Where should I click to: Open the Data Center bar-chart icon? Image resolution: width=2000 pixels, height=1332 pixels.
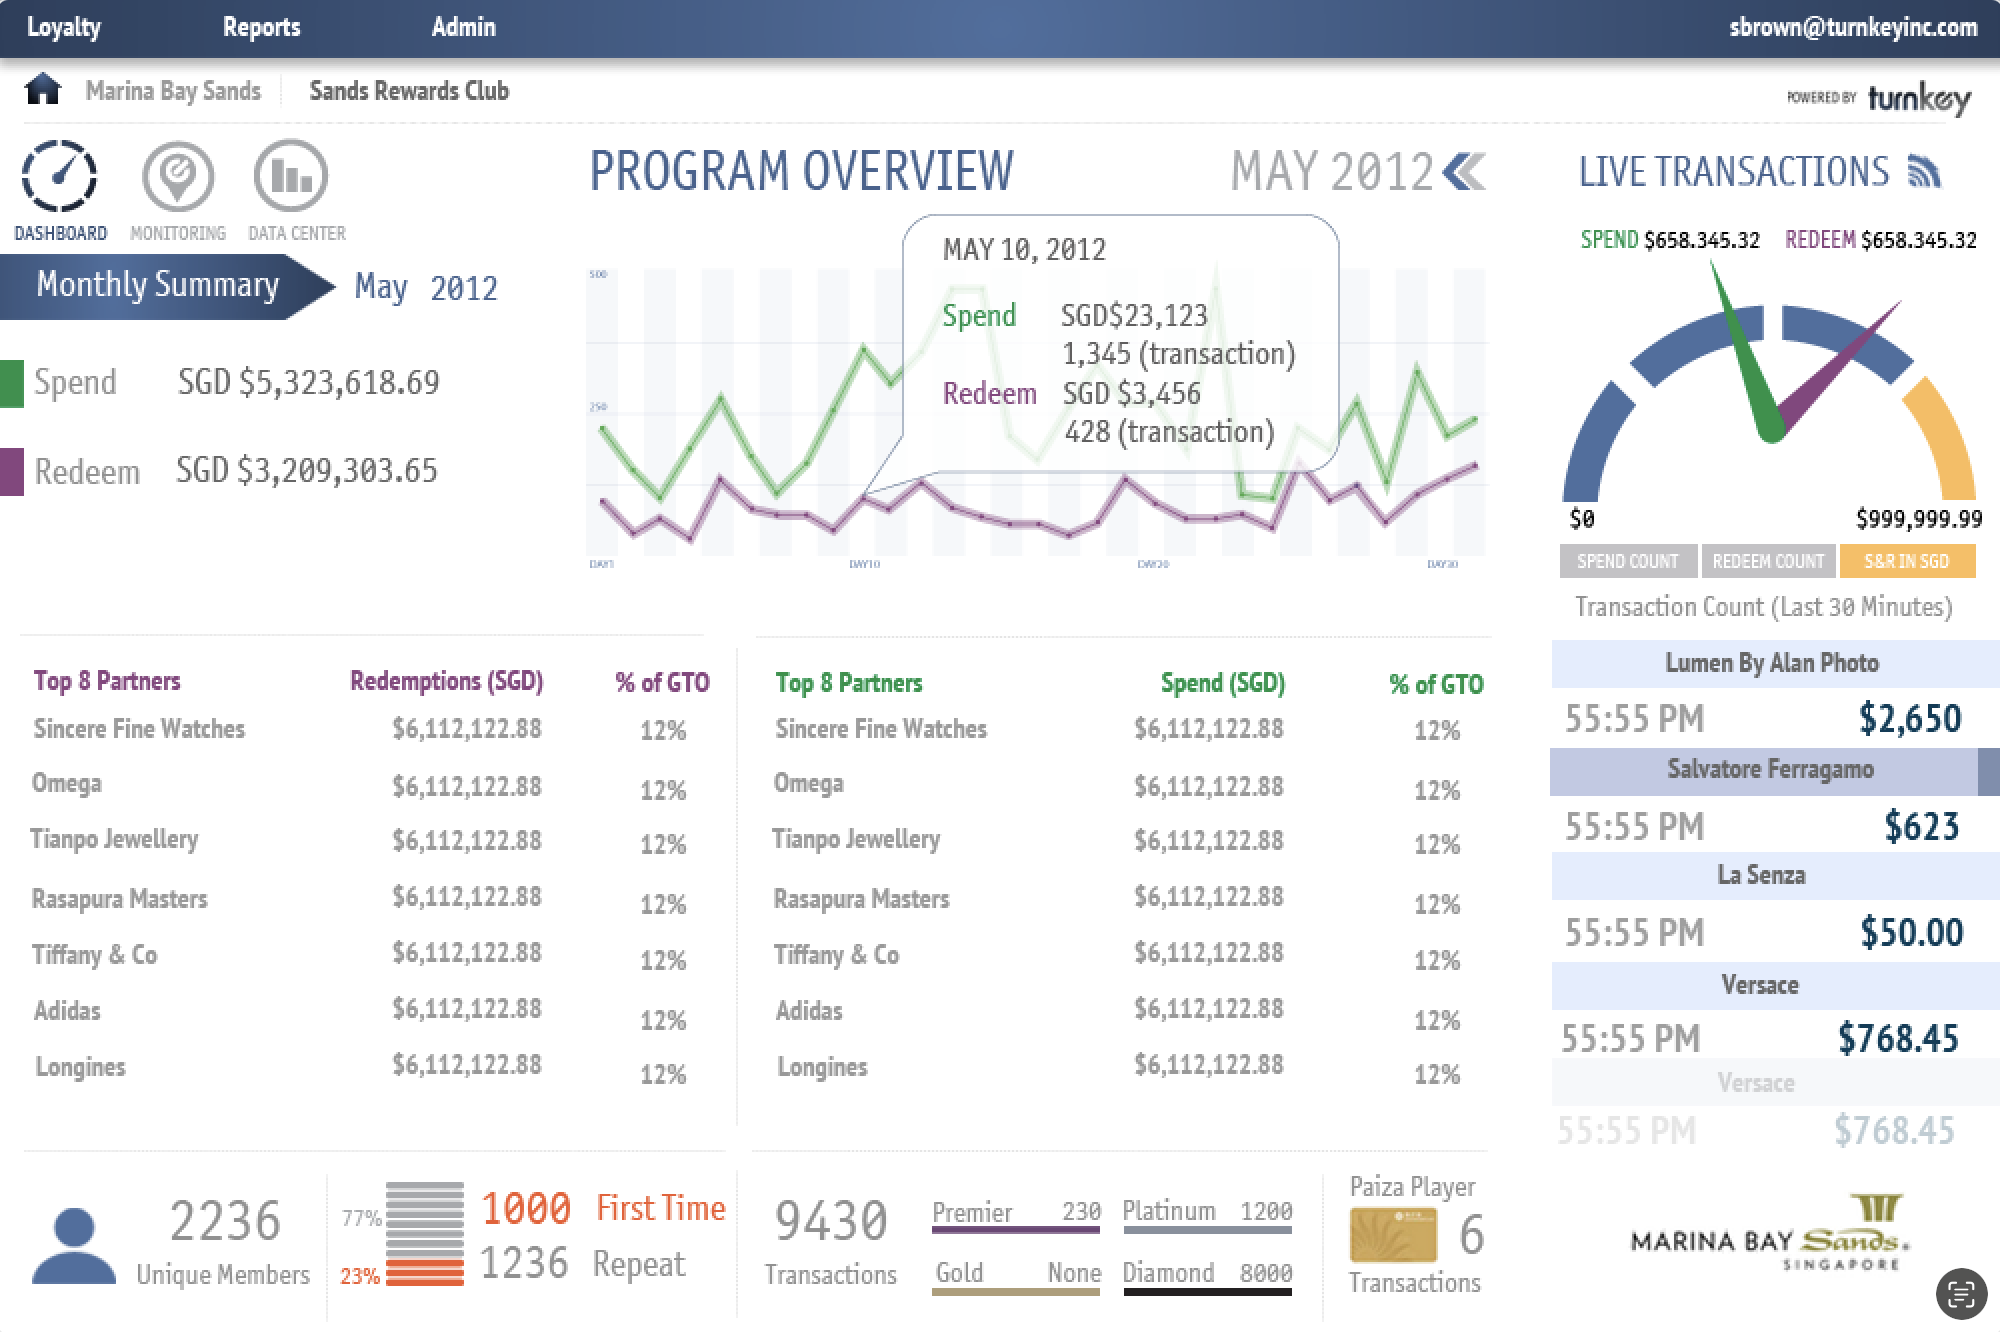tap(291, 177)
